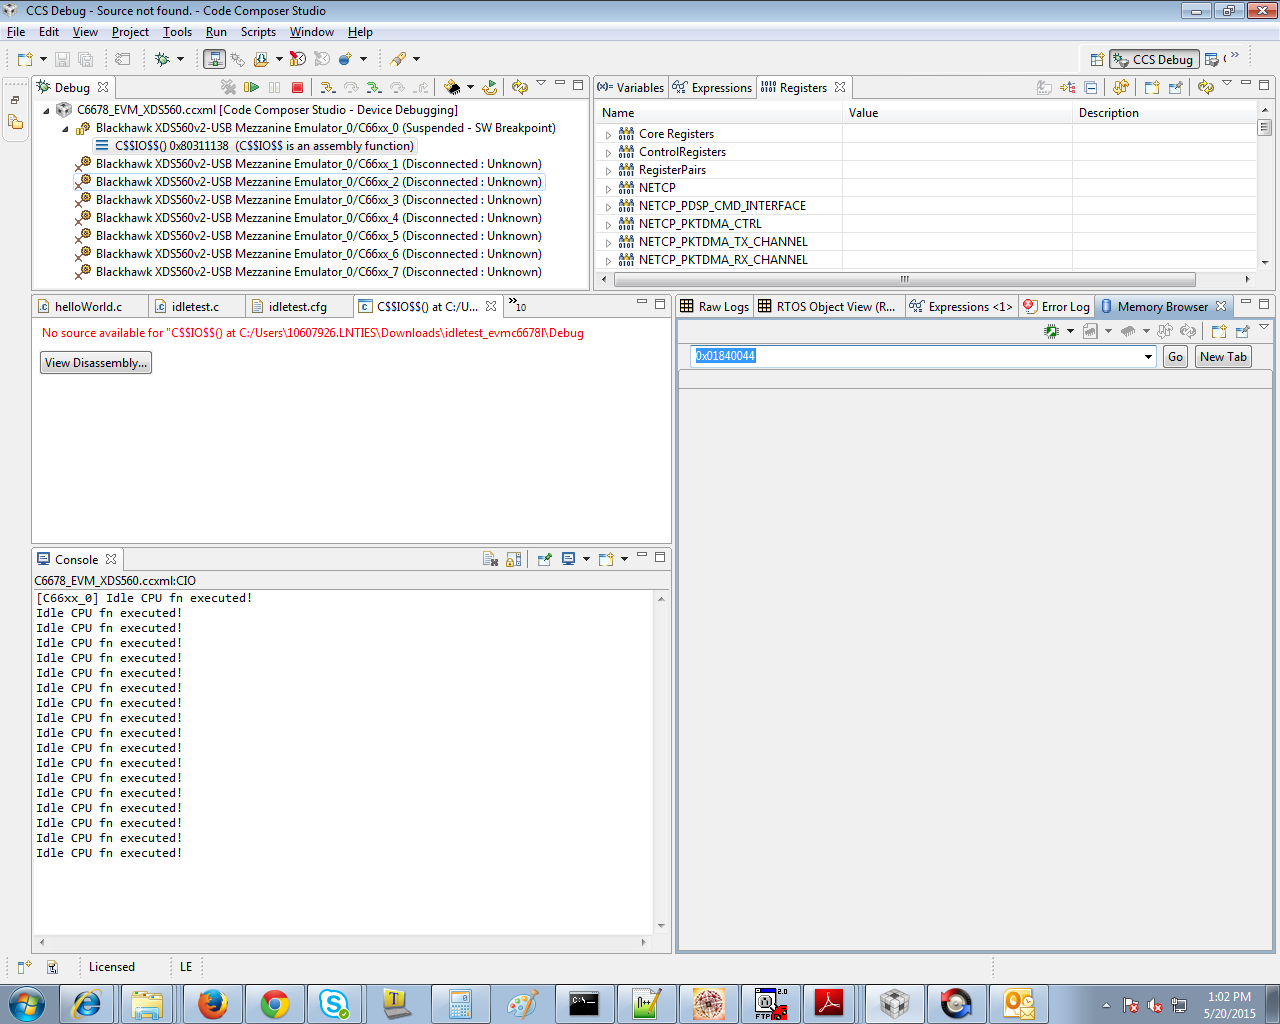Click Firefox icon in the taskbar

pyautogui.click(x=211, y=1003)
